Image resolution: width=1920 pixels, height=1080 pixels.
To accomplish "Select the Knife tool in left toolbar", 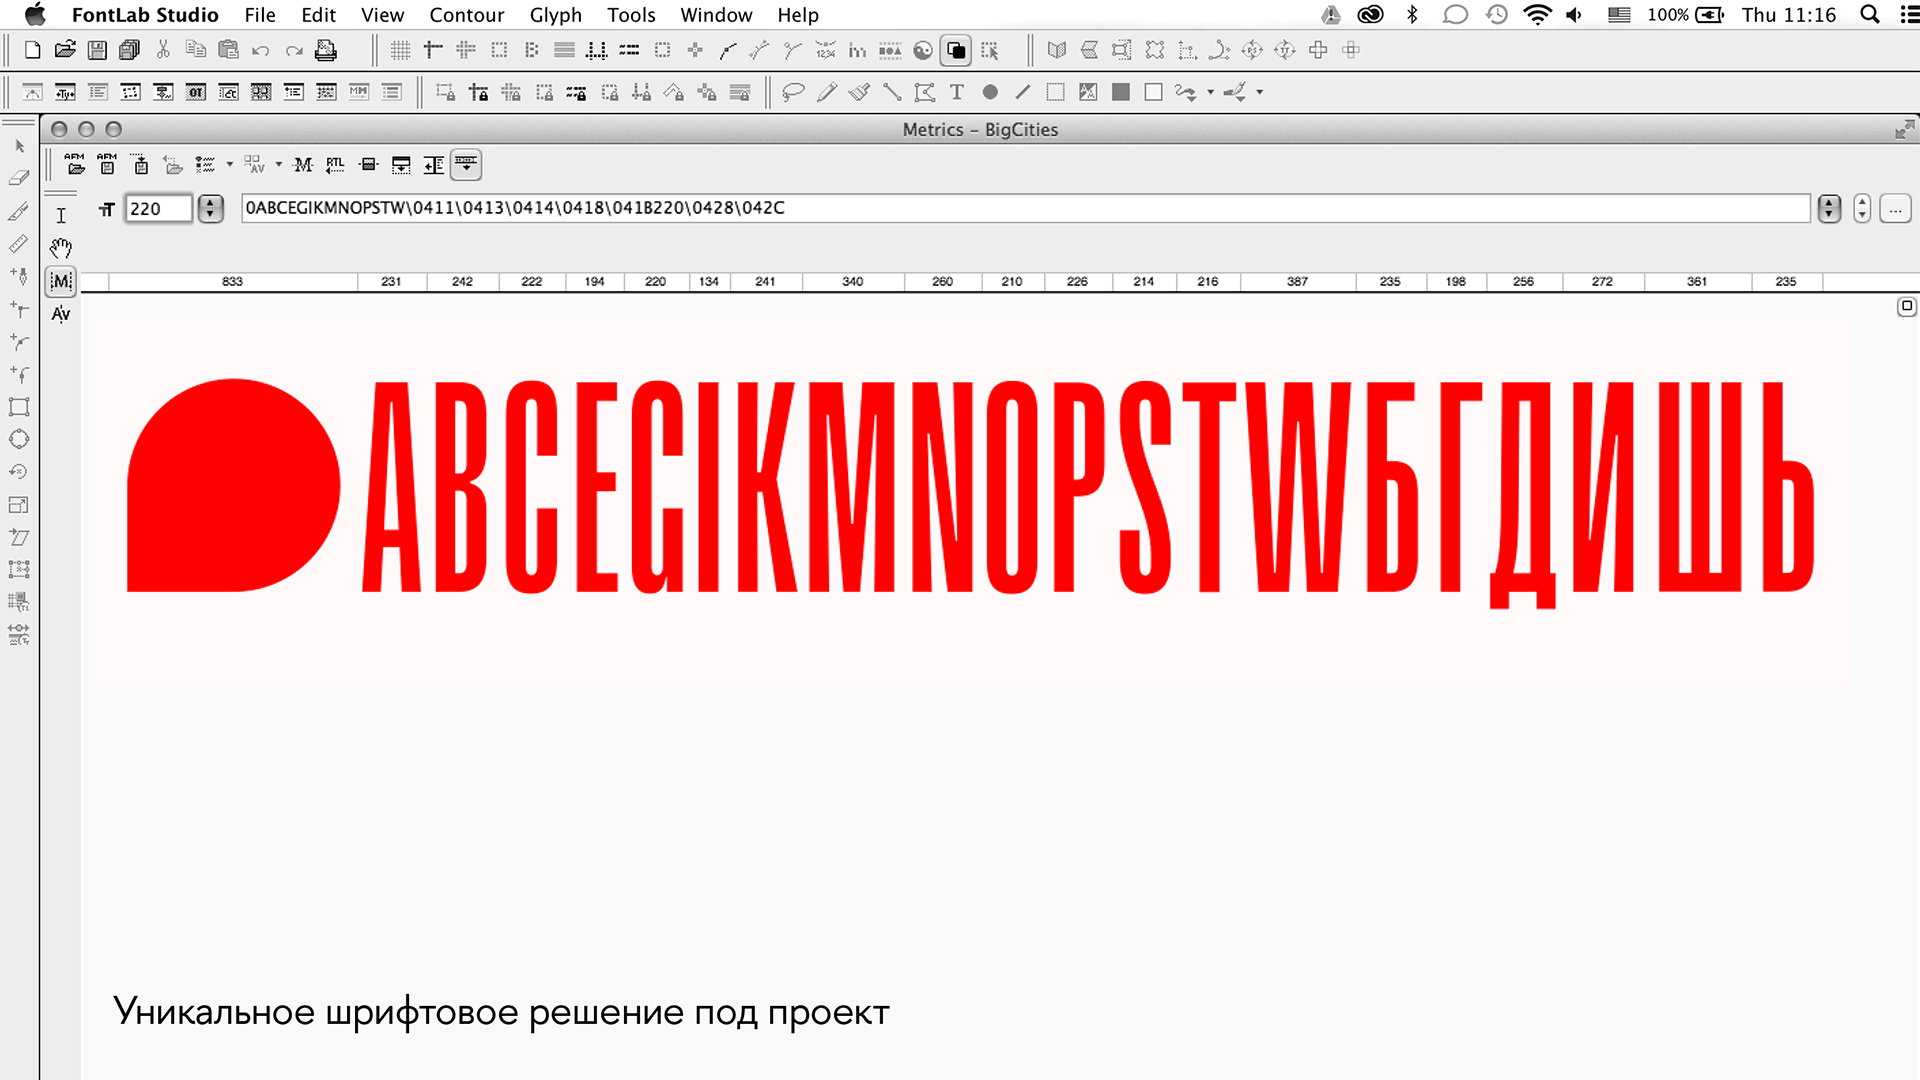I will 19,211.
